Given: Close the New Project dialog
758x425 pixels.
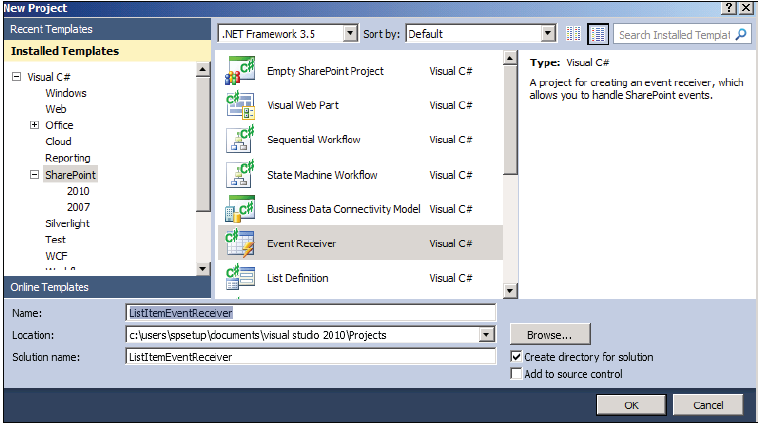Looking at the screenshot, I should pyautogui.click(x=746, y=8).
